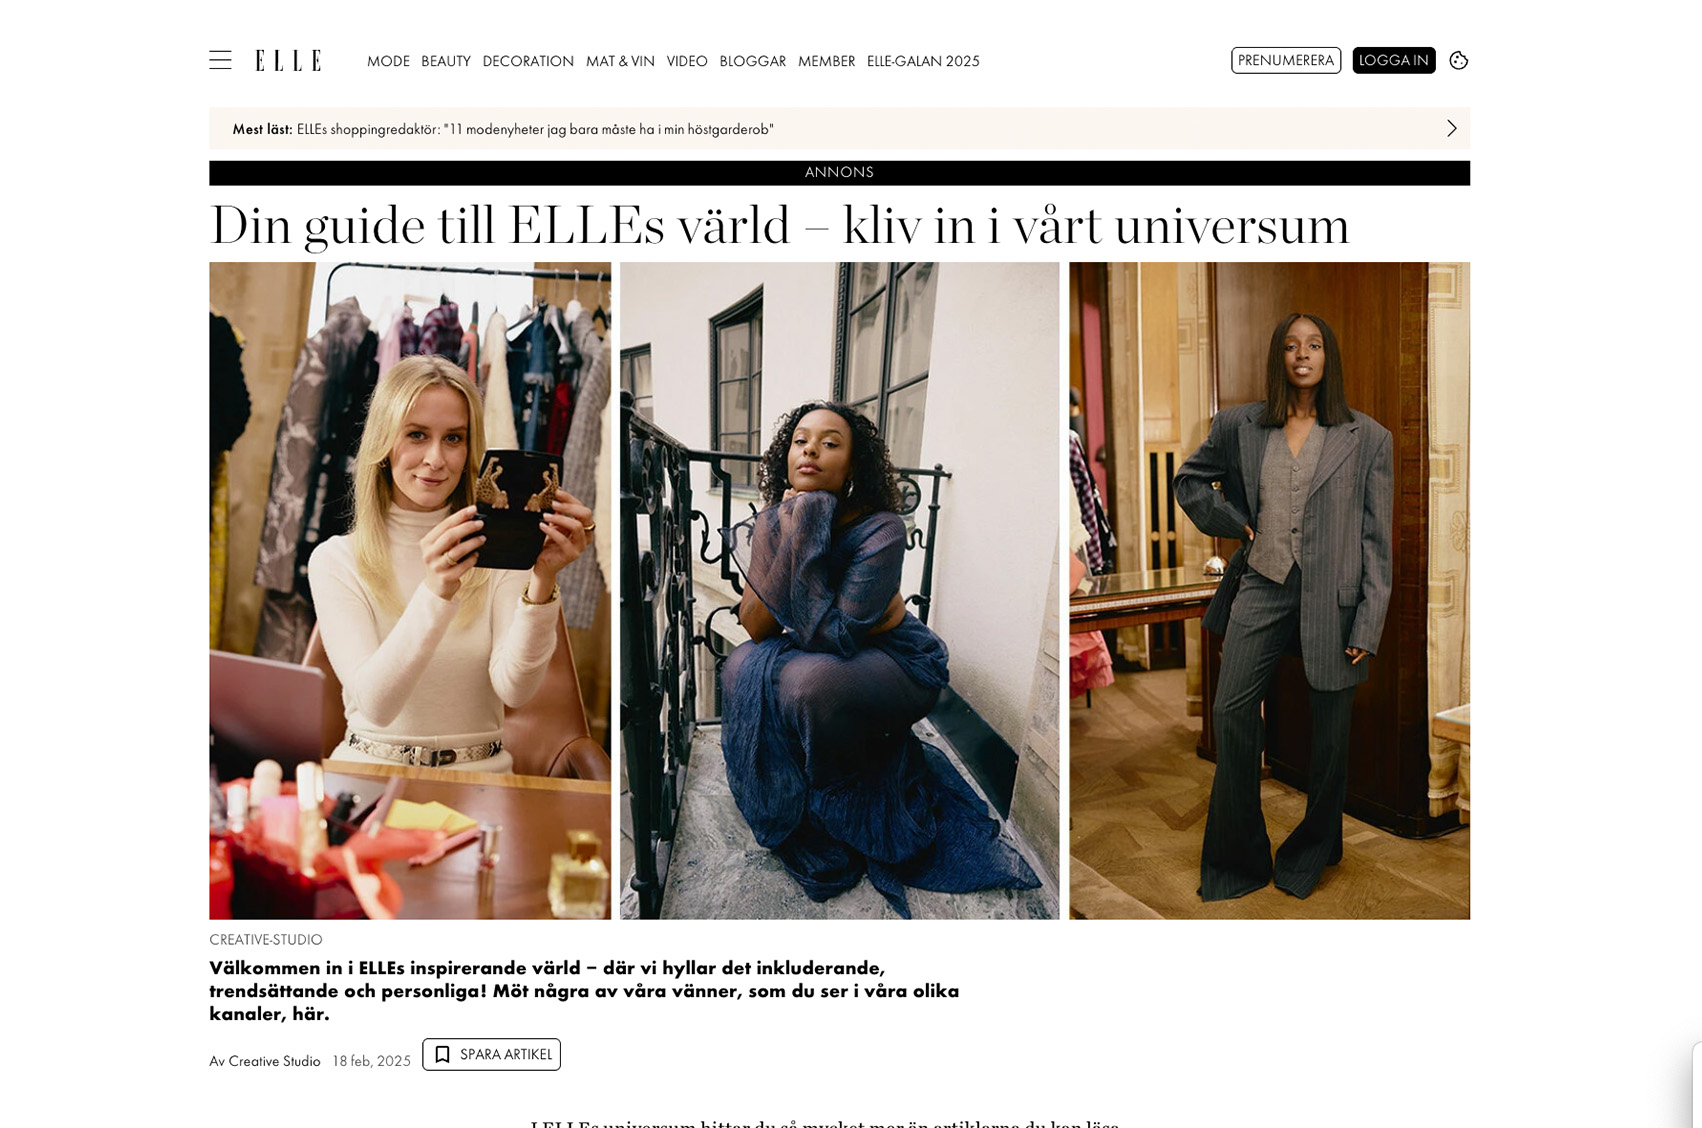Open the VIDEO section

point(687,61)
